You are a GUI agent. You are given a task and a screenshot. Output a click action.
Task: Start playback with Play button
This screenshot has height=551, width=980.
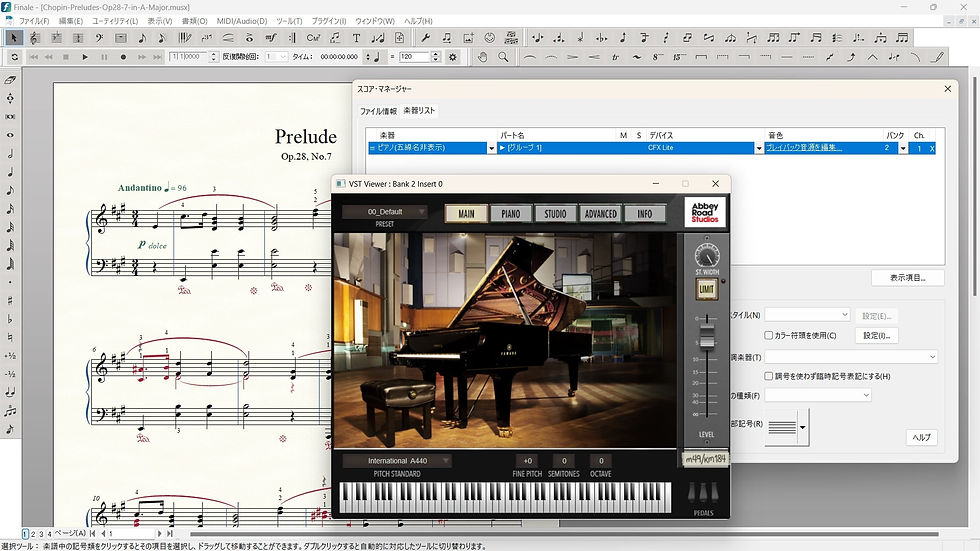pos(85,57)
